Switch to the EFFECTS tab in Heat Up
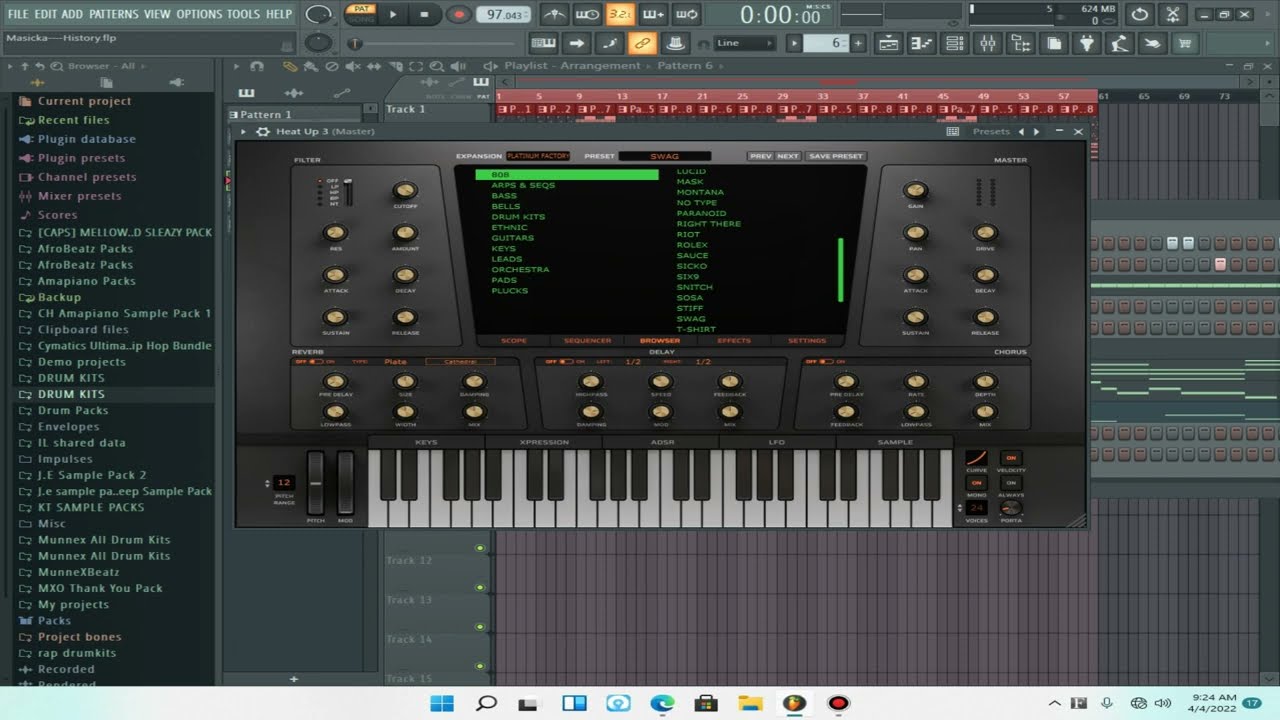The width and height of the screenshot is (1280, 720). coord(734,341)
